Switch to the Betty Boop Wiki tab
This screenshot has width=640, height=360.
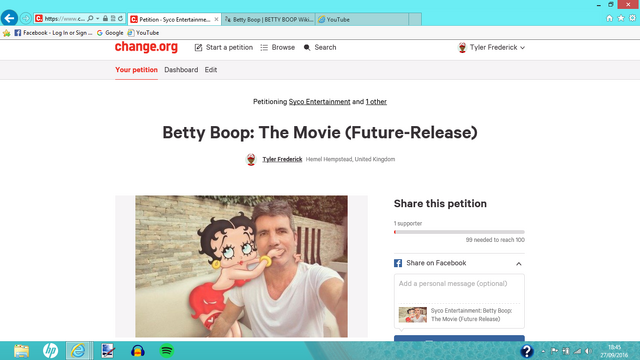pos(269,19)
